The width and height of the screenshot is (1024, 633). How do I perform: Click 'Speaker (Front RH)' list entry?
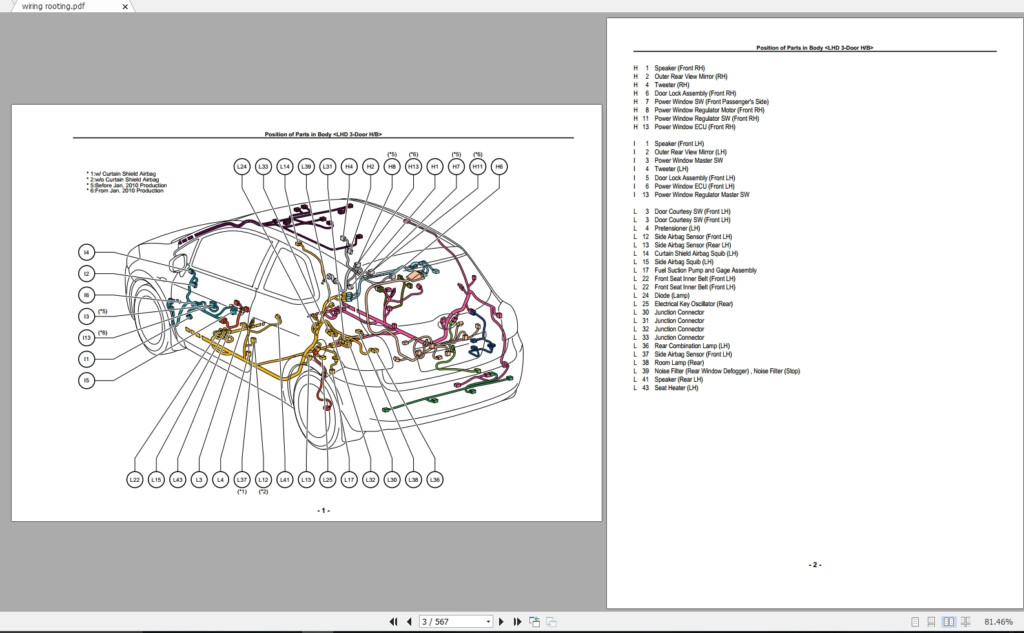679,68
